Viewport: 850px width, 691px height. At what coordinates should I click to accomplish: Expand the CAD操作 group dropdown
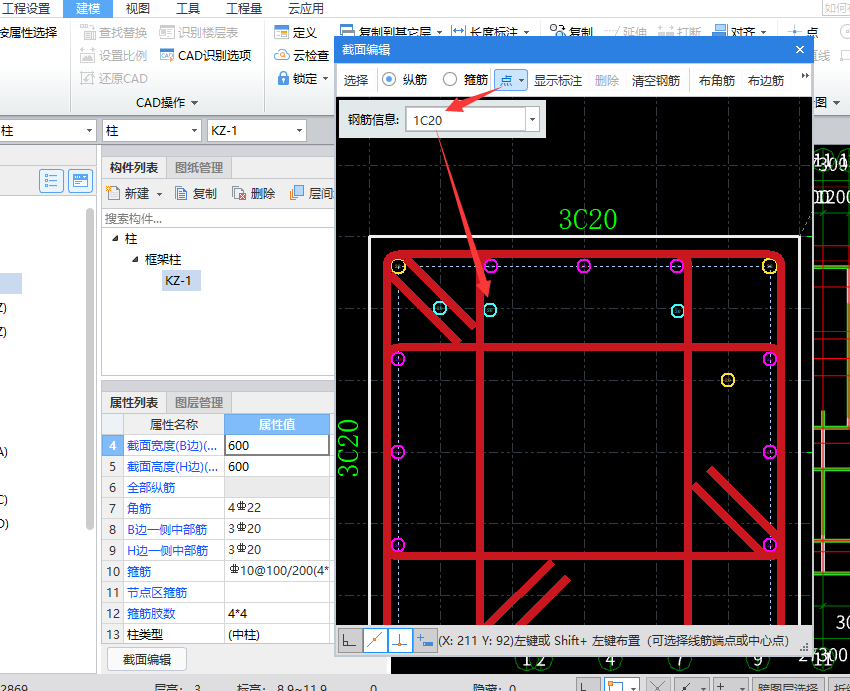[195, 102]
